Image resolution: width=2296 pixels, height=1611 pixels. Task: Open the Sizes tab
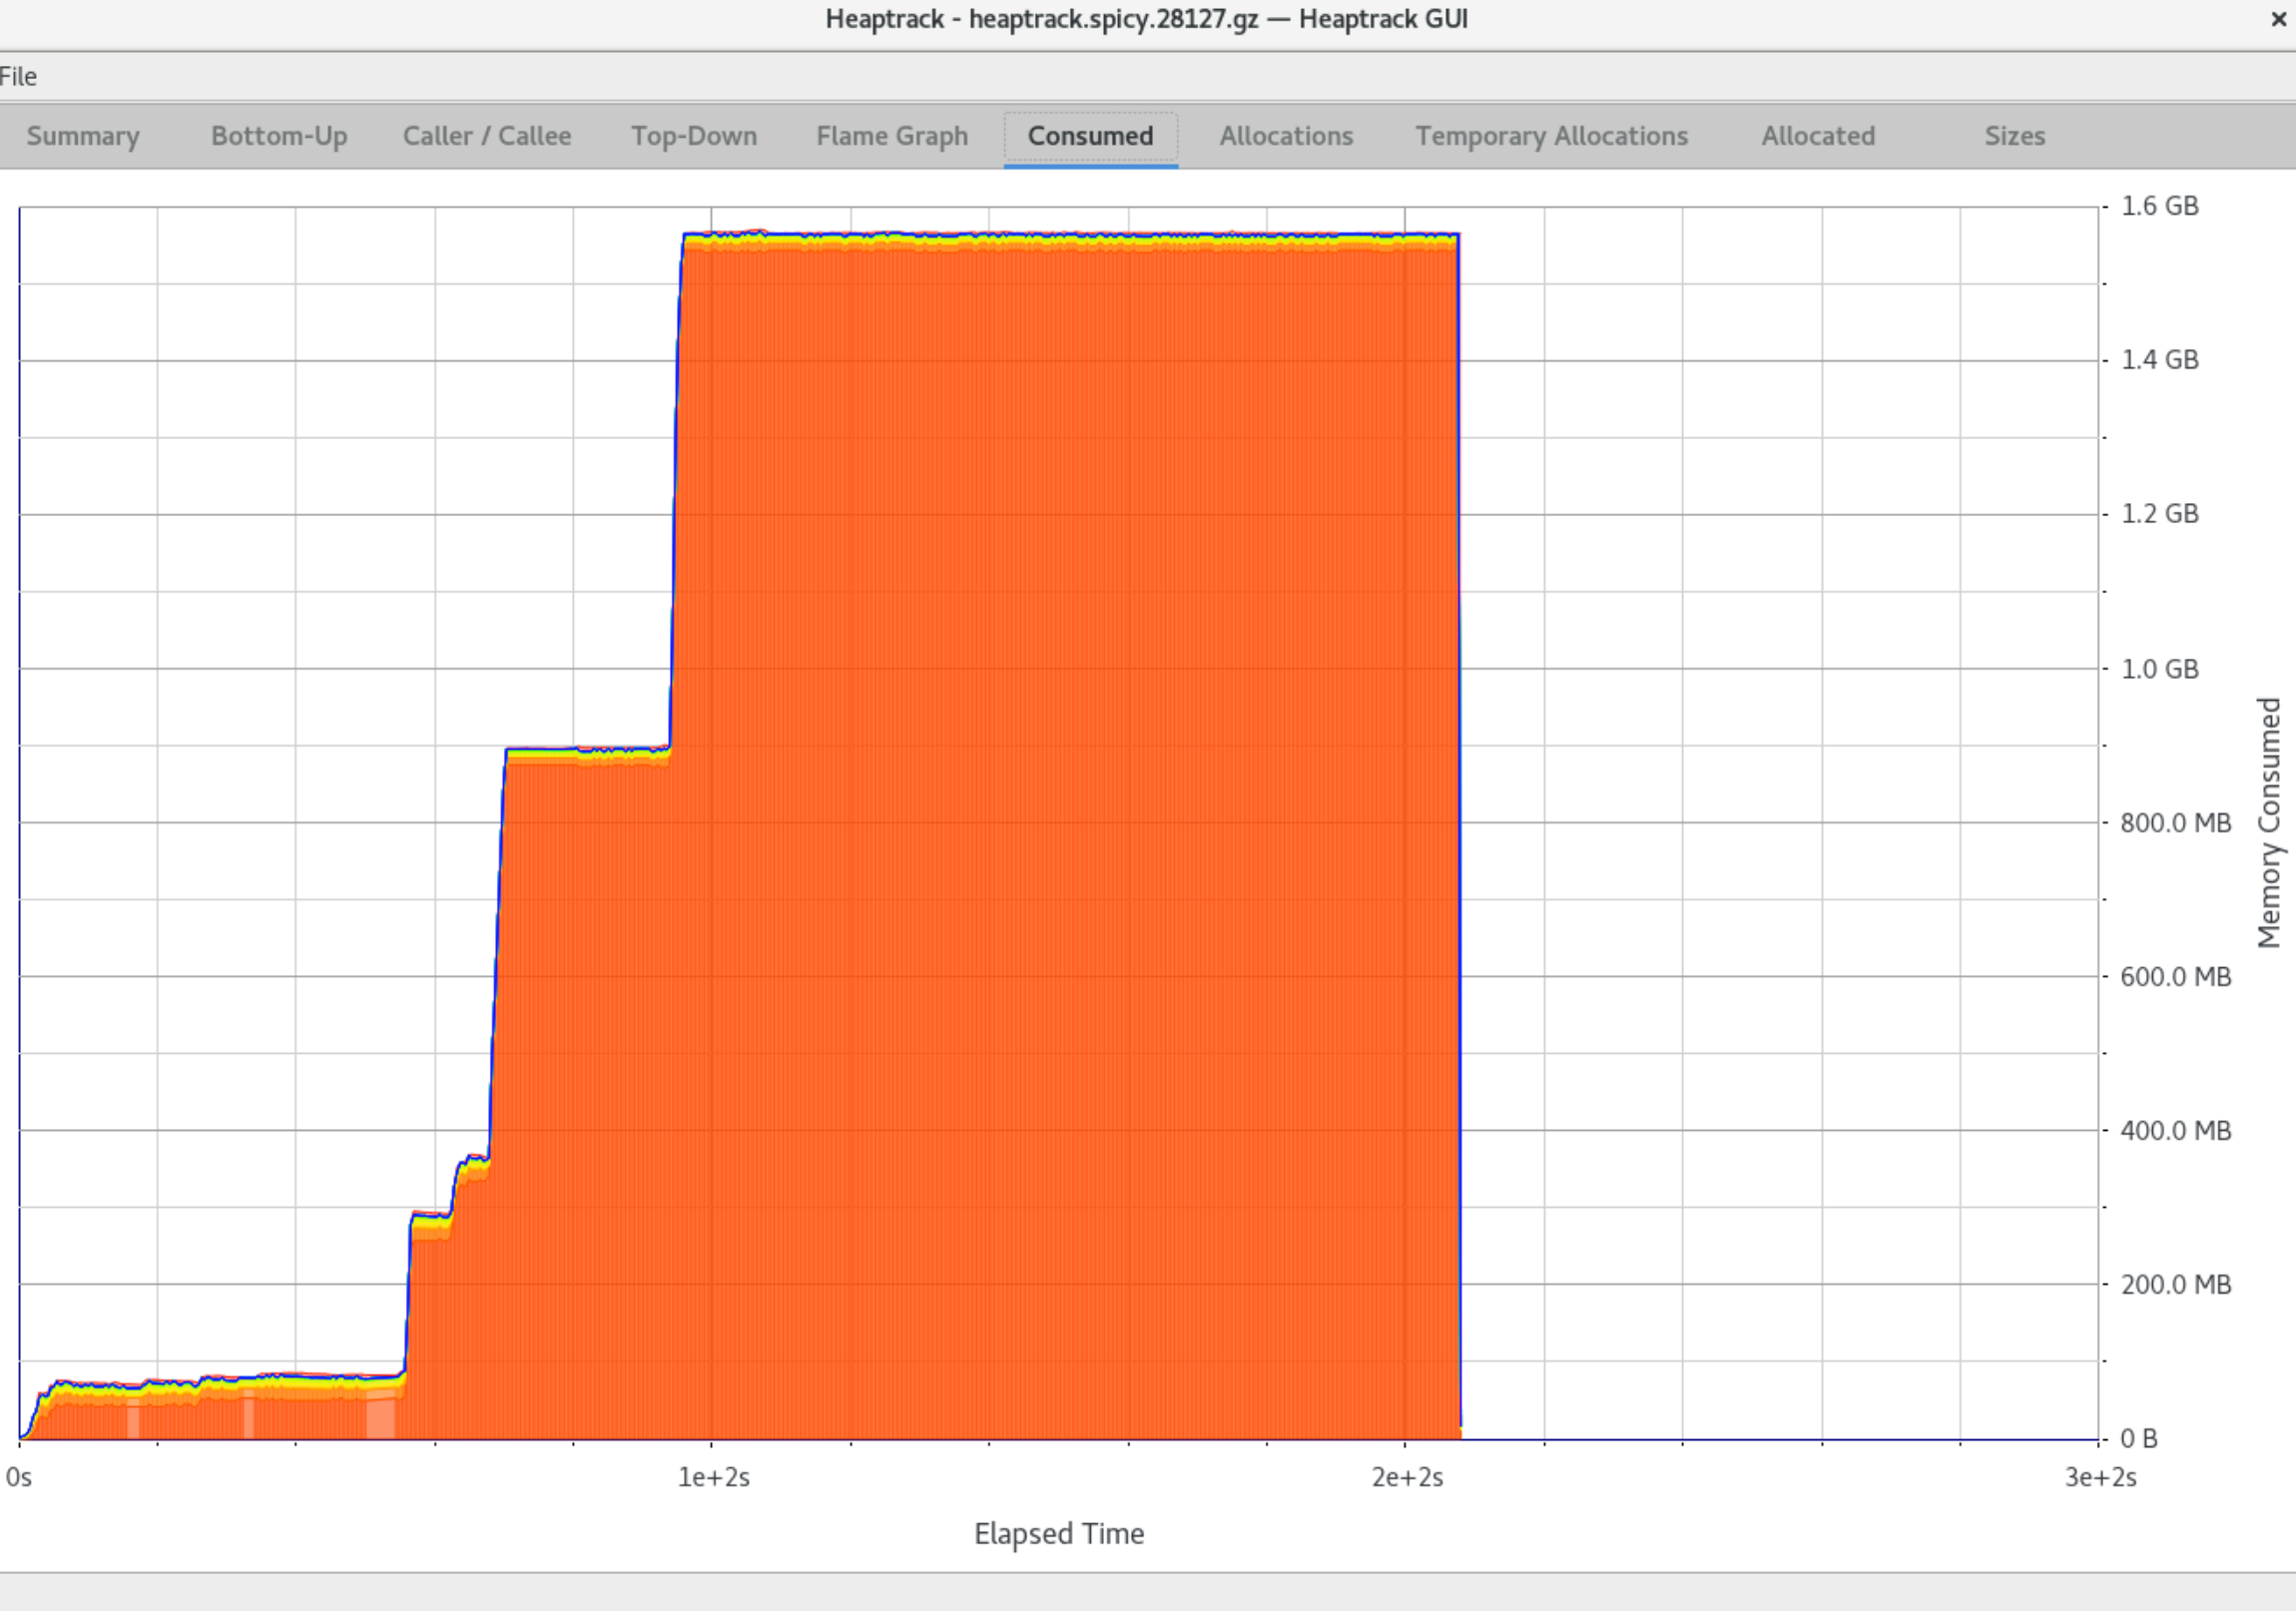point(2015,136)
